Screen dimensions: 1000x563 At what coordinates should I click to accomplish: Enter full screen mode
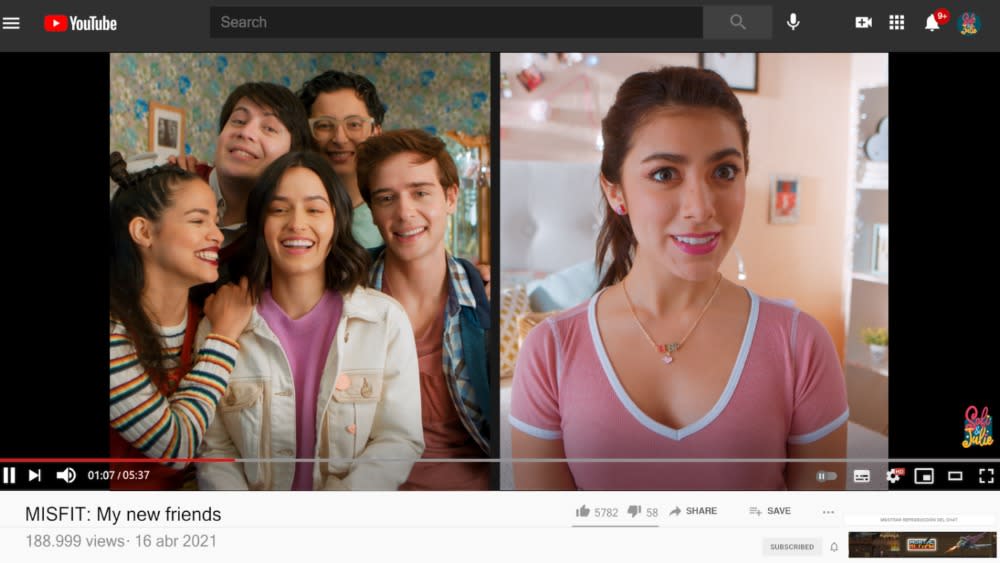(x=986, y=476)
